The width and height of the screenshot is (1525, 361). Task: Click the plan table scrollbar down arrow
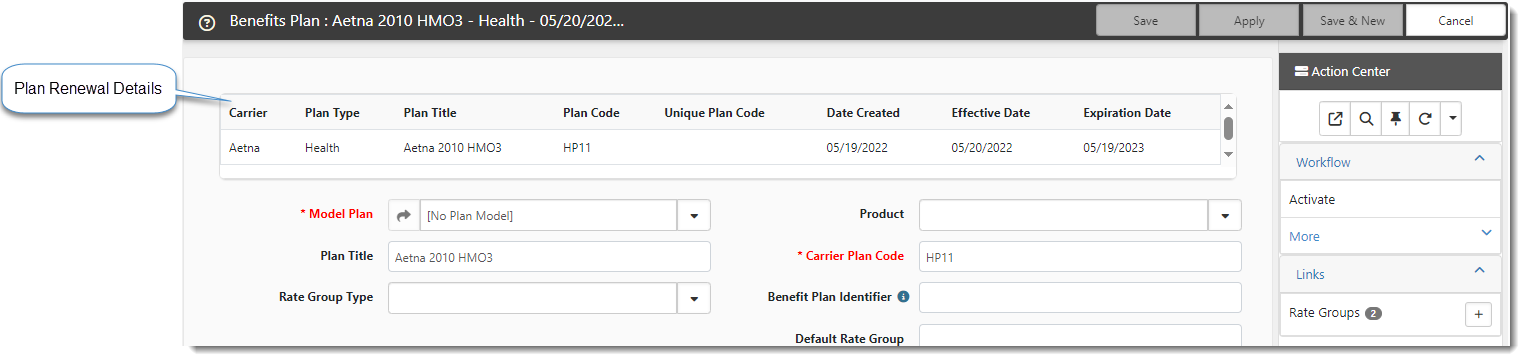pyautogui.click(x=1228, y=154)
